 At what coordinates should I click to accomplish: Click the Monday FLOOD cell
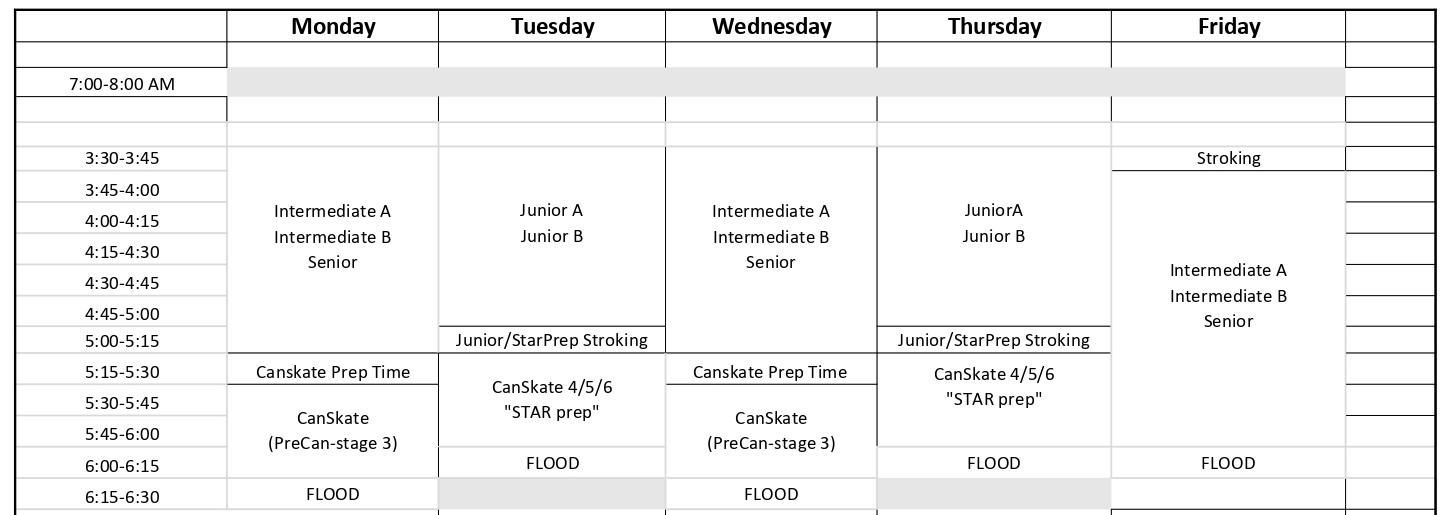click(x=333, y=494)
